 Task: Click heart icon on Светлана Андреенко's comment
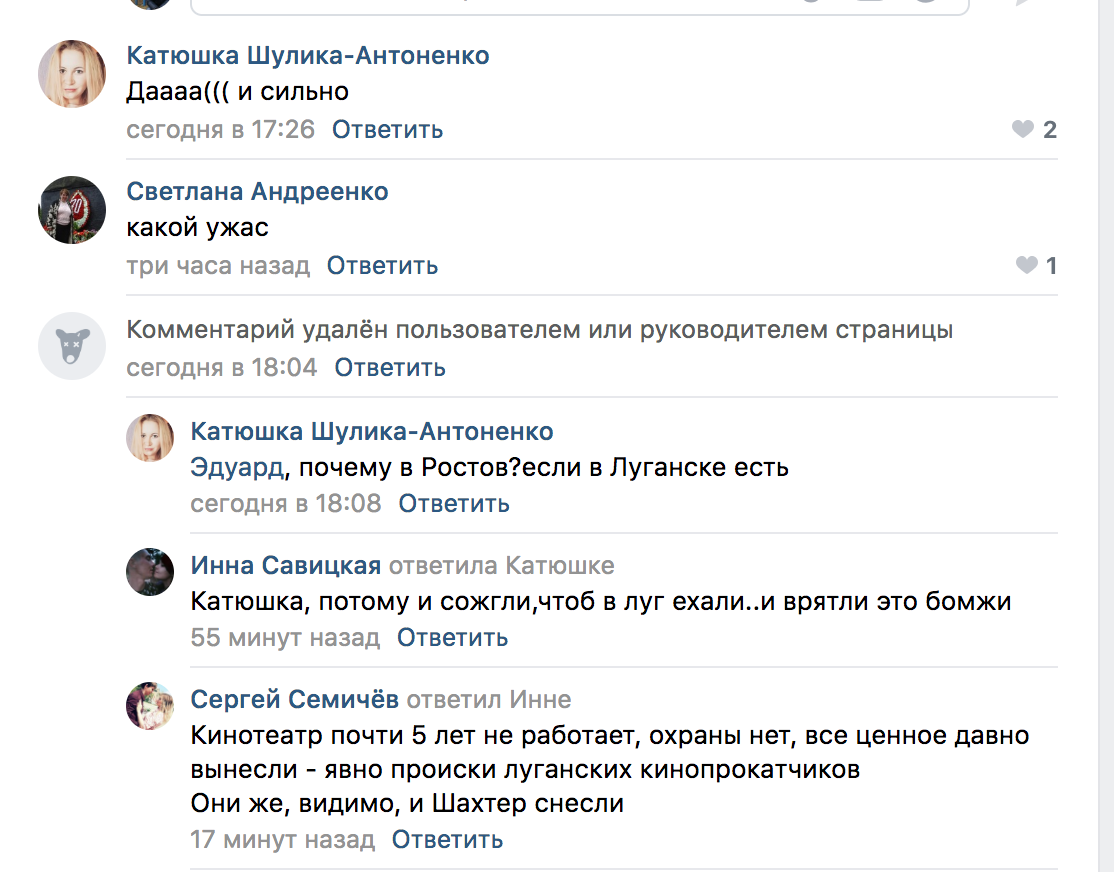(x=1027, y=265)
